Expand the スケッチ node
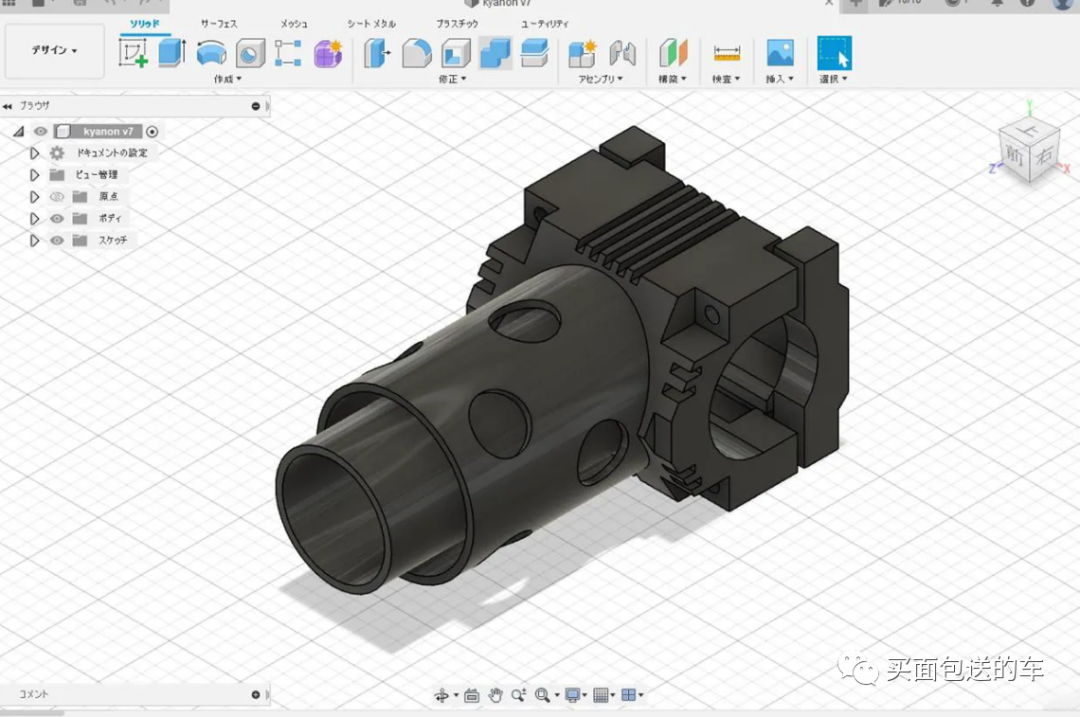Viewport: 1080px width, 717px height. click(x=34, y=240)
